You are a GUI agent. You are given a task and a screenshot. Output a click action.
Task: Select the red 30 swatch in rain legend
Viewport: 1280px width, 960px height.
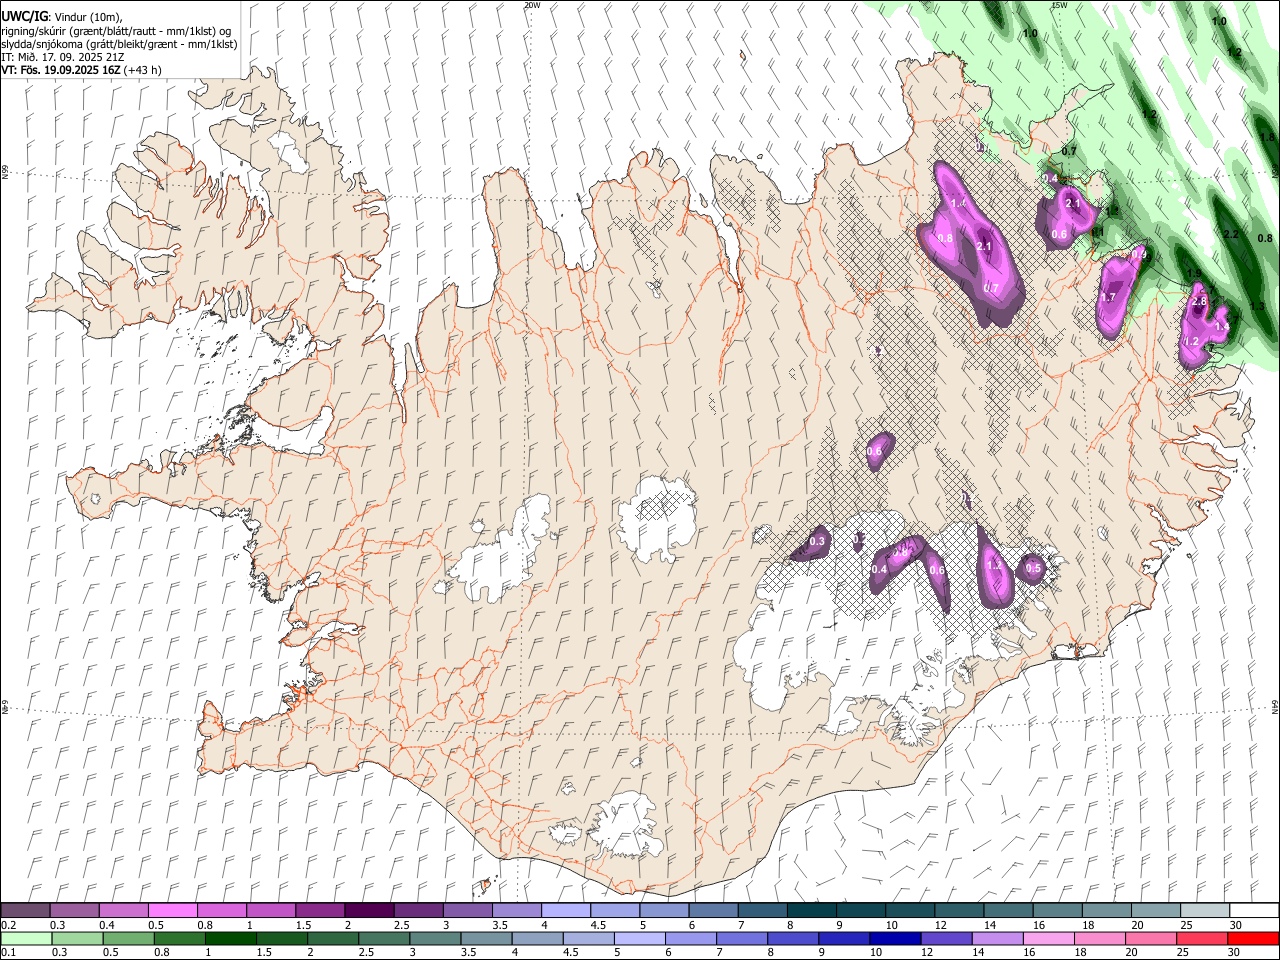tap(1253, 938)
